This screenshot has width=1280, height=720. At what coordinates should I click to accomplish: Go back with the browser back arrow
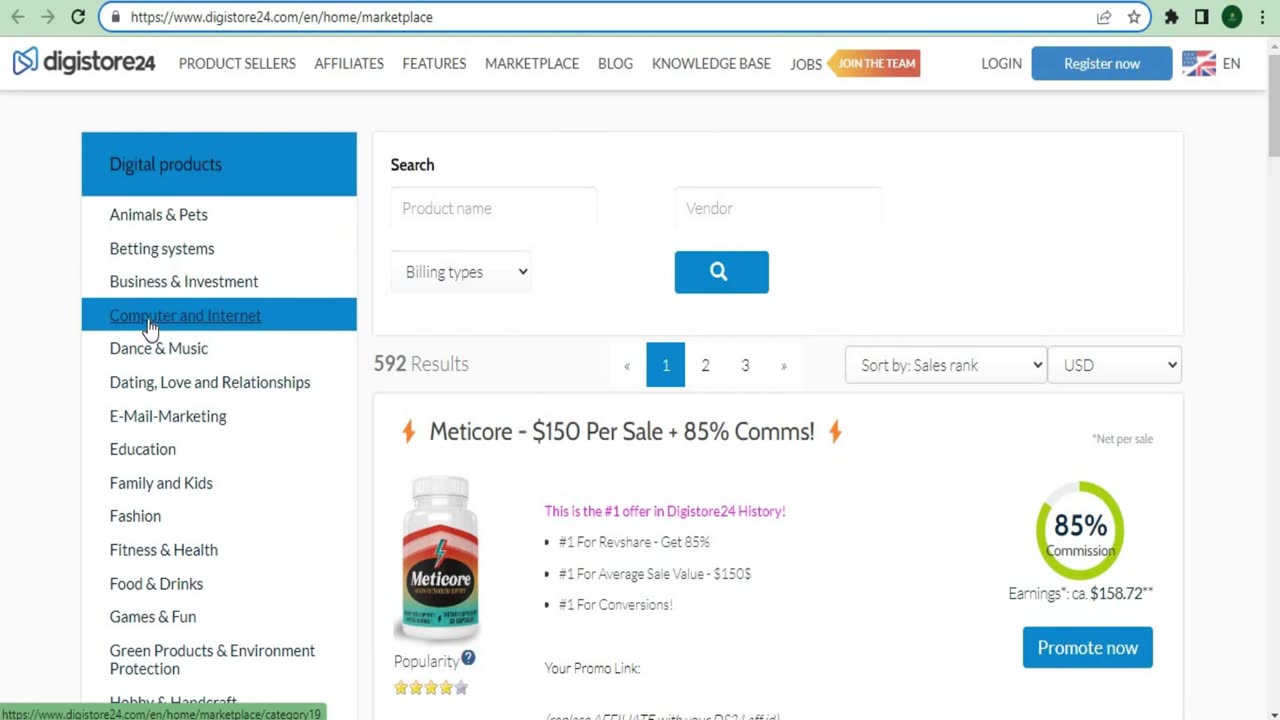pos(17,17)
